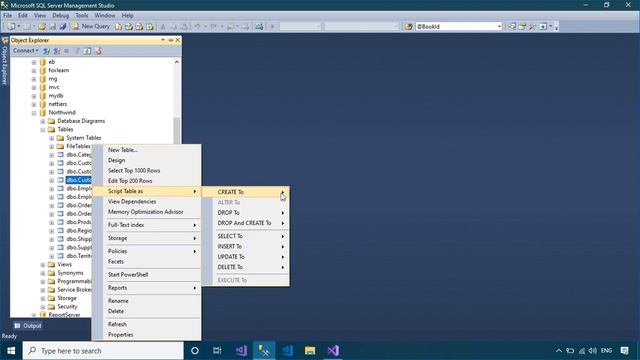640x360 pixels.
Task: Choose Start PowerShell
Action: tap(147, 275)
